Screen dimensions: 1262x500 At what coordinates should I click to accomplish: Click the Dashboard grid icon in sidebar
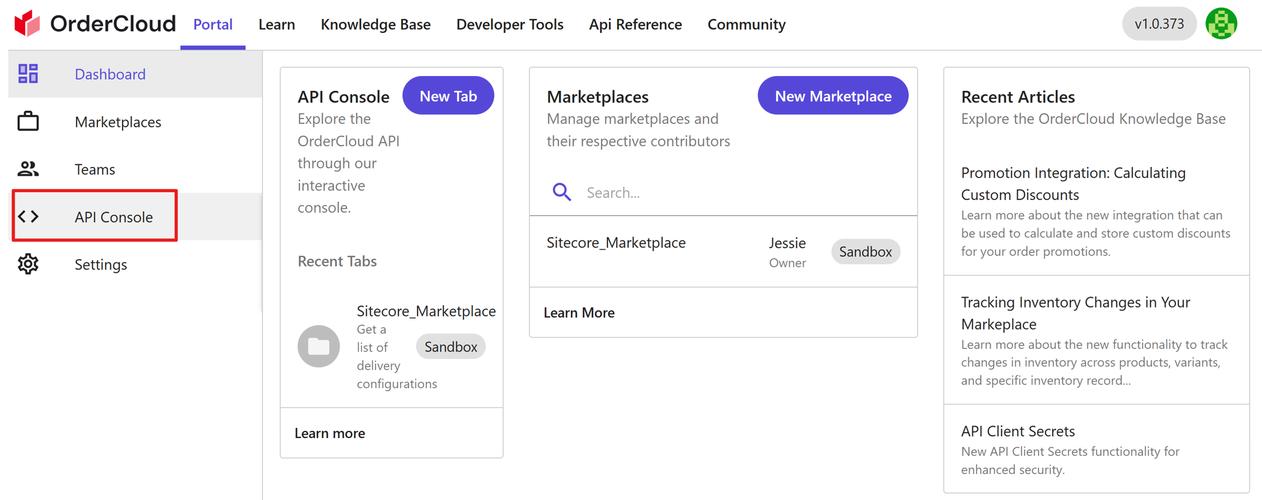pyautogui.click(x=28, y=74)
